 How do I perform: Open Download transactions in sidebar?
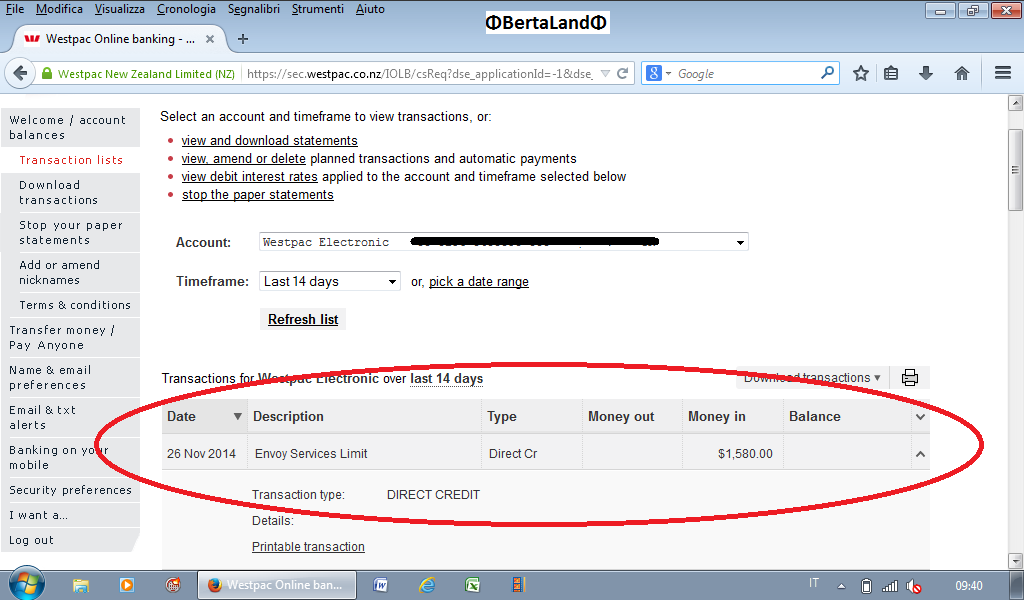pos(71,193)
